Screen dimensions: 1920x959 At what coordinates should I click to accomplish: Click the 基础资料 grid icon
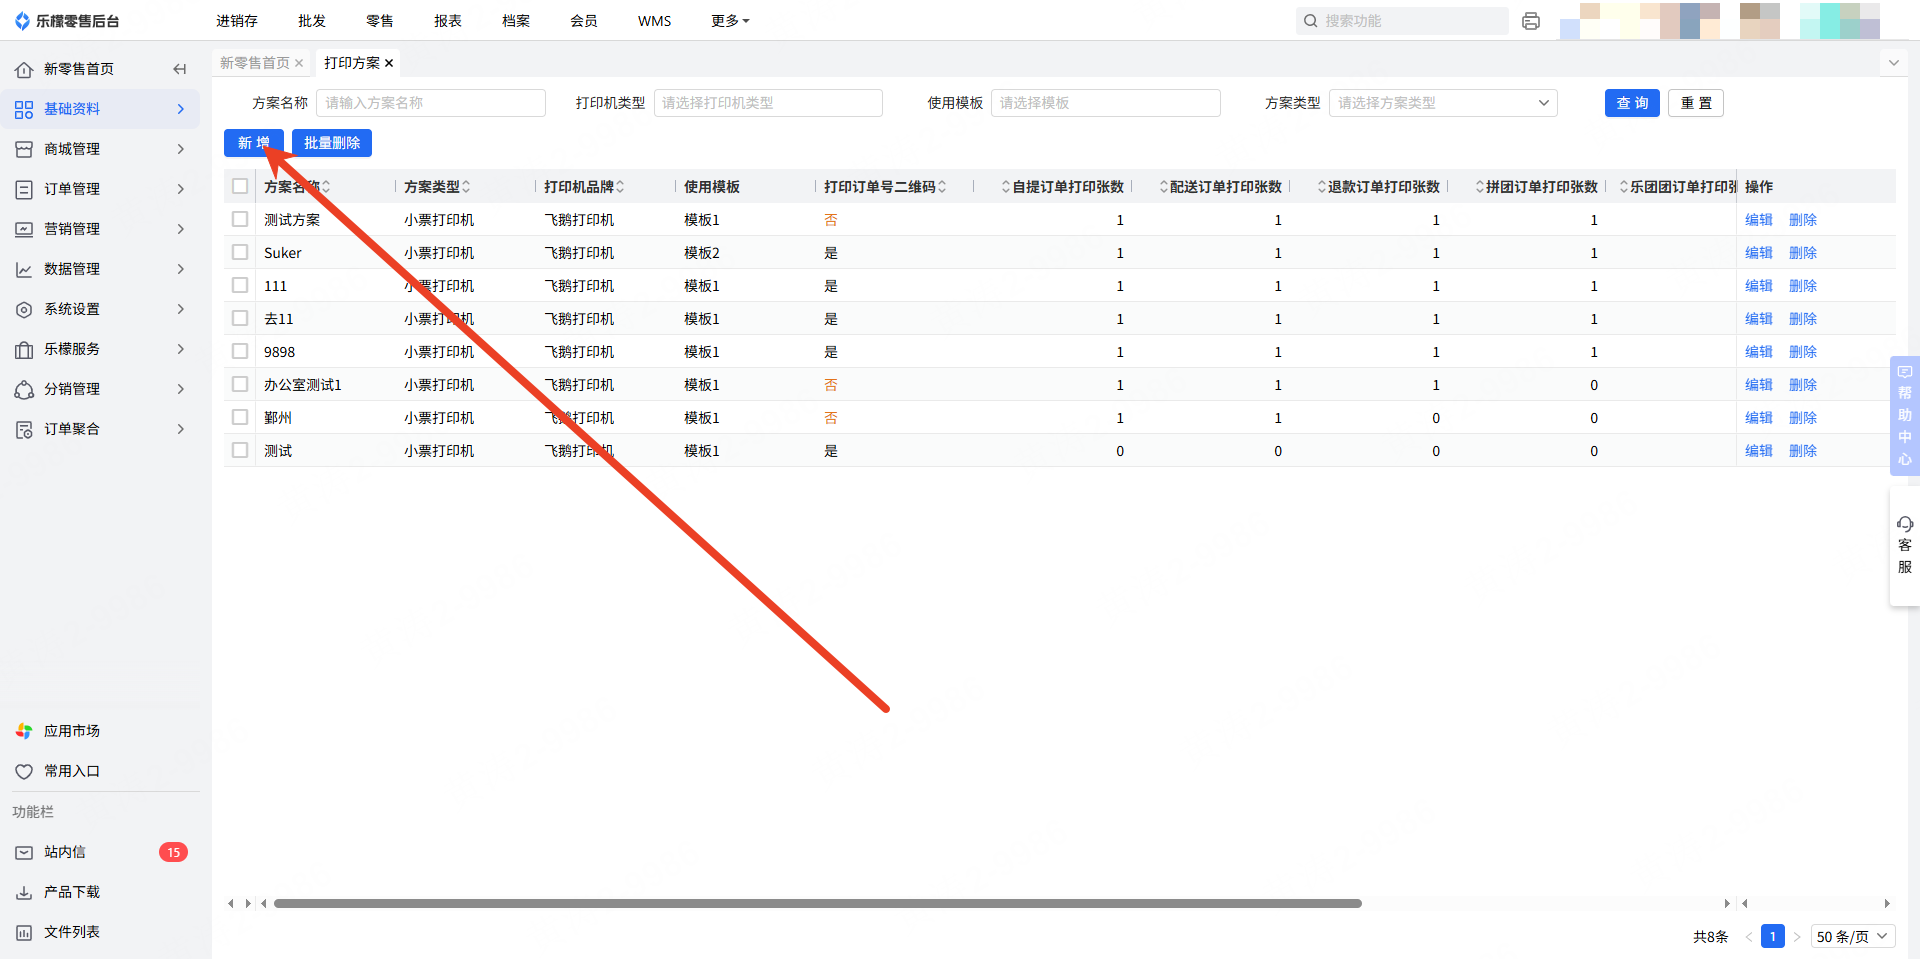24,109
